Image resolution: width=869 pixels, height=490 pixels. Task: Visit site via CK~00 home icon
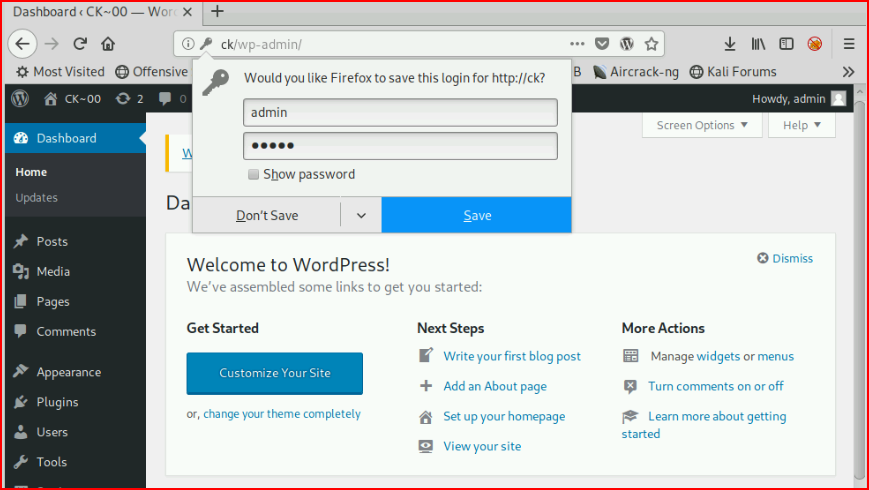coord(73,99)
